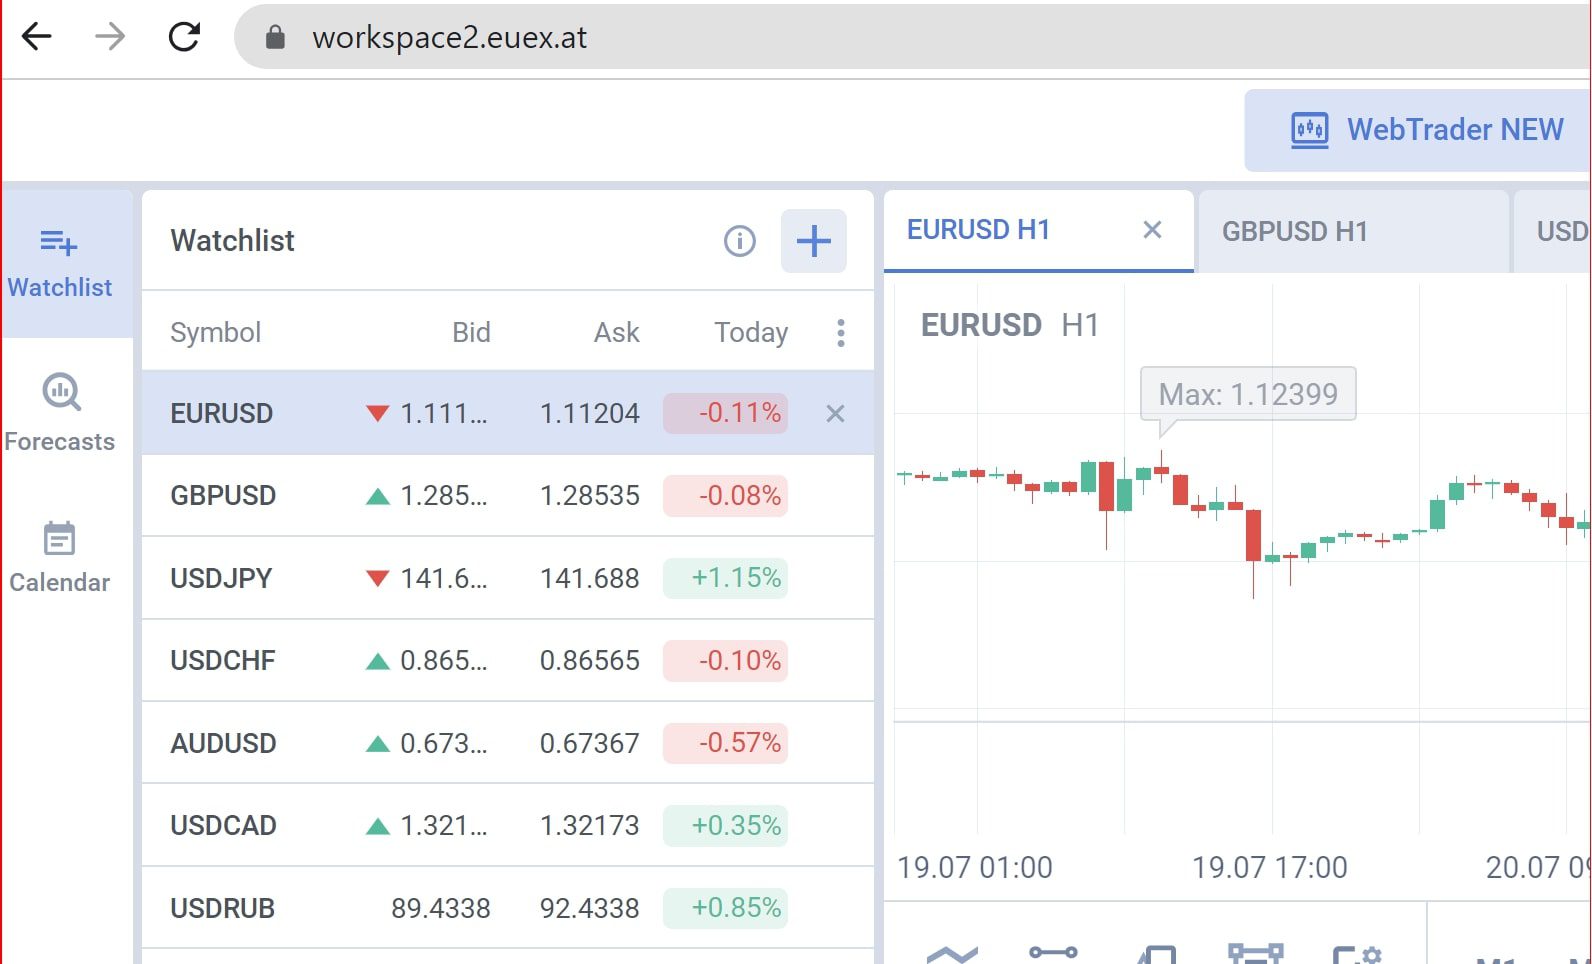Image resolution: width=1592 pixels, height=964 pixels.
Task: Reload the current page
Action: 184,37
